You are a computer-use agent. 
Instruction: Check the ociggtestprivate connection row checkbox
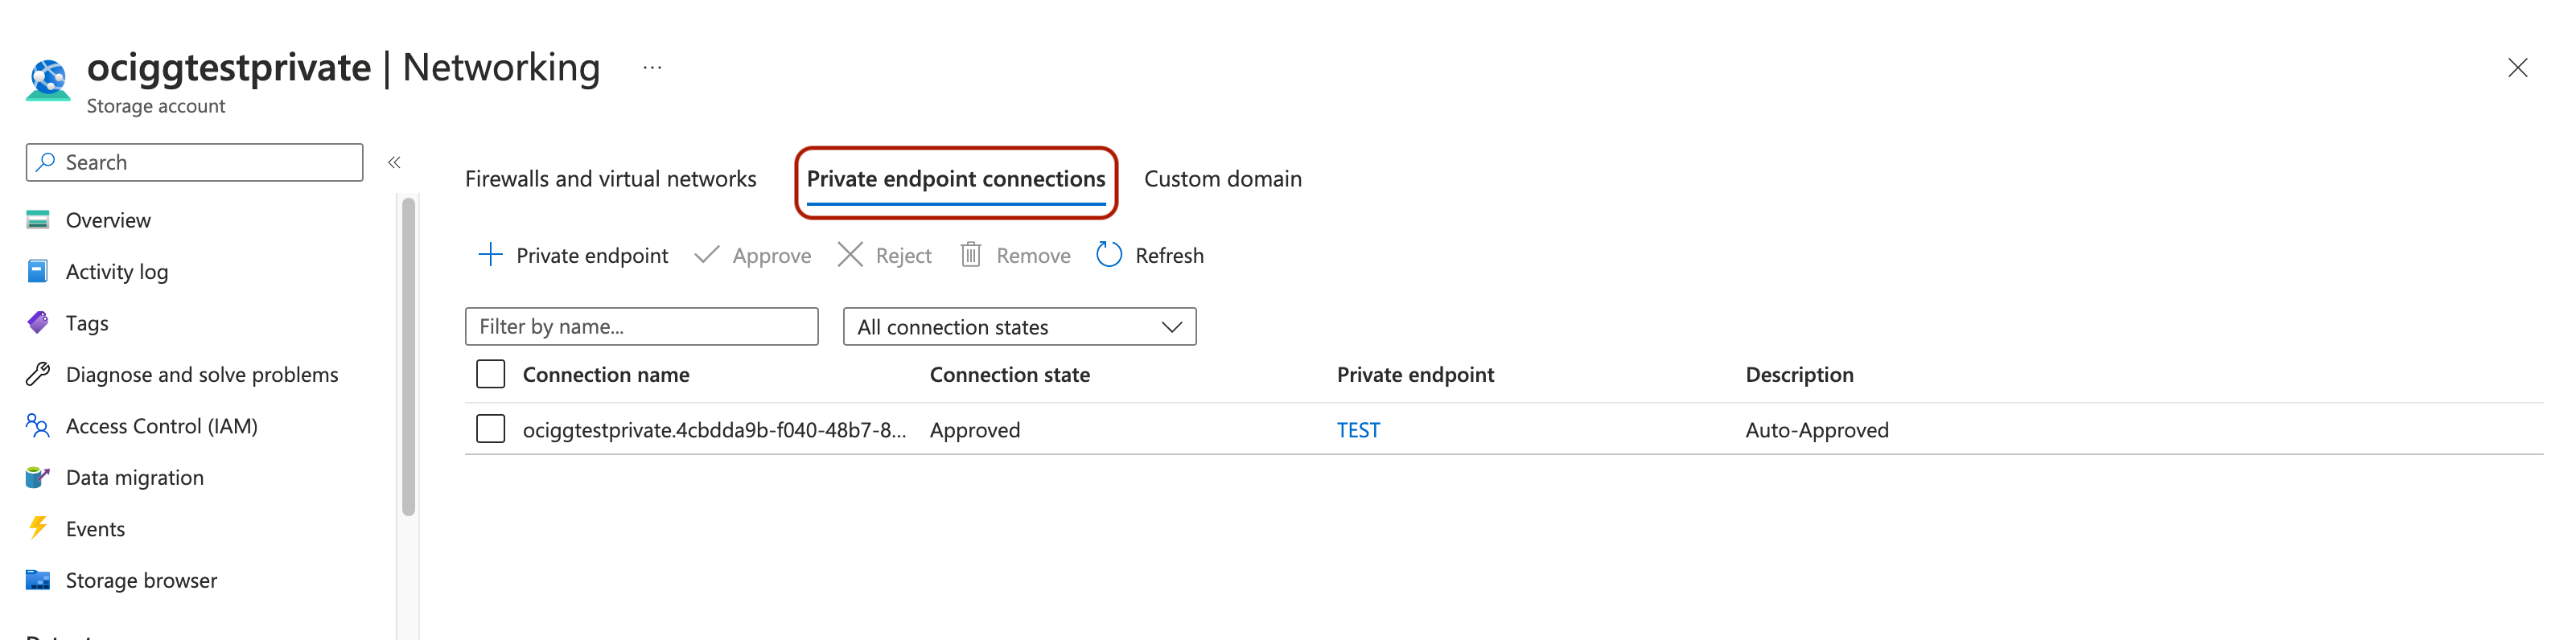tap(490, 429)
